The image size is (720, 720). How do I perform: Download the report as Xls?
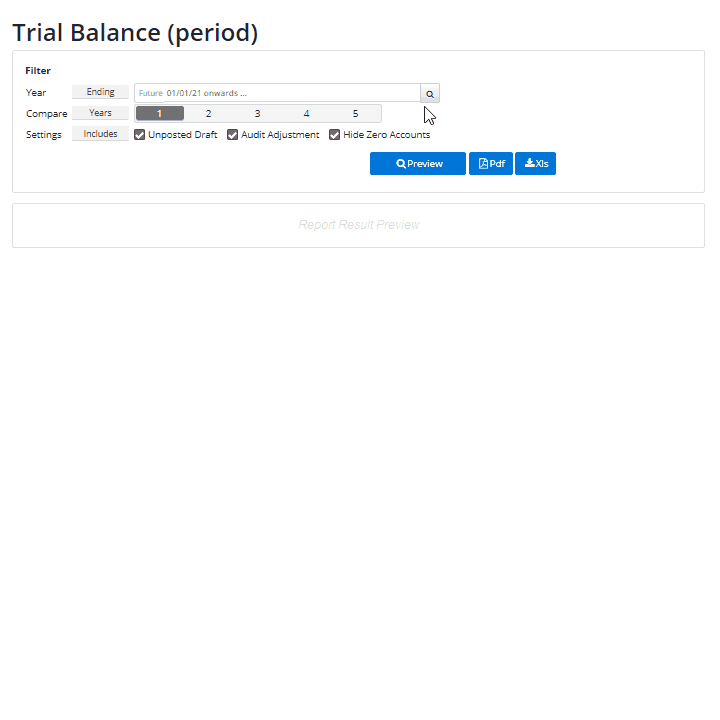pos(535,163)
